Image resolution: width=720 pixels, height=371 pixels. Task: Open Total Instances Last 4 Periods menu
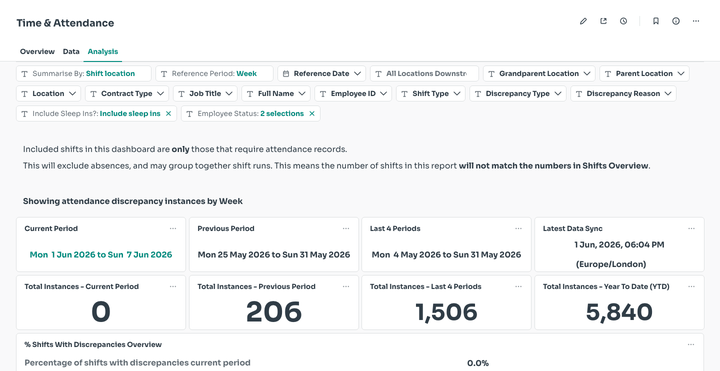518,287
